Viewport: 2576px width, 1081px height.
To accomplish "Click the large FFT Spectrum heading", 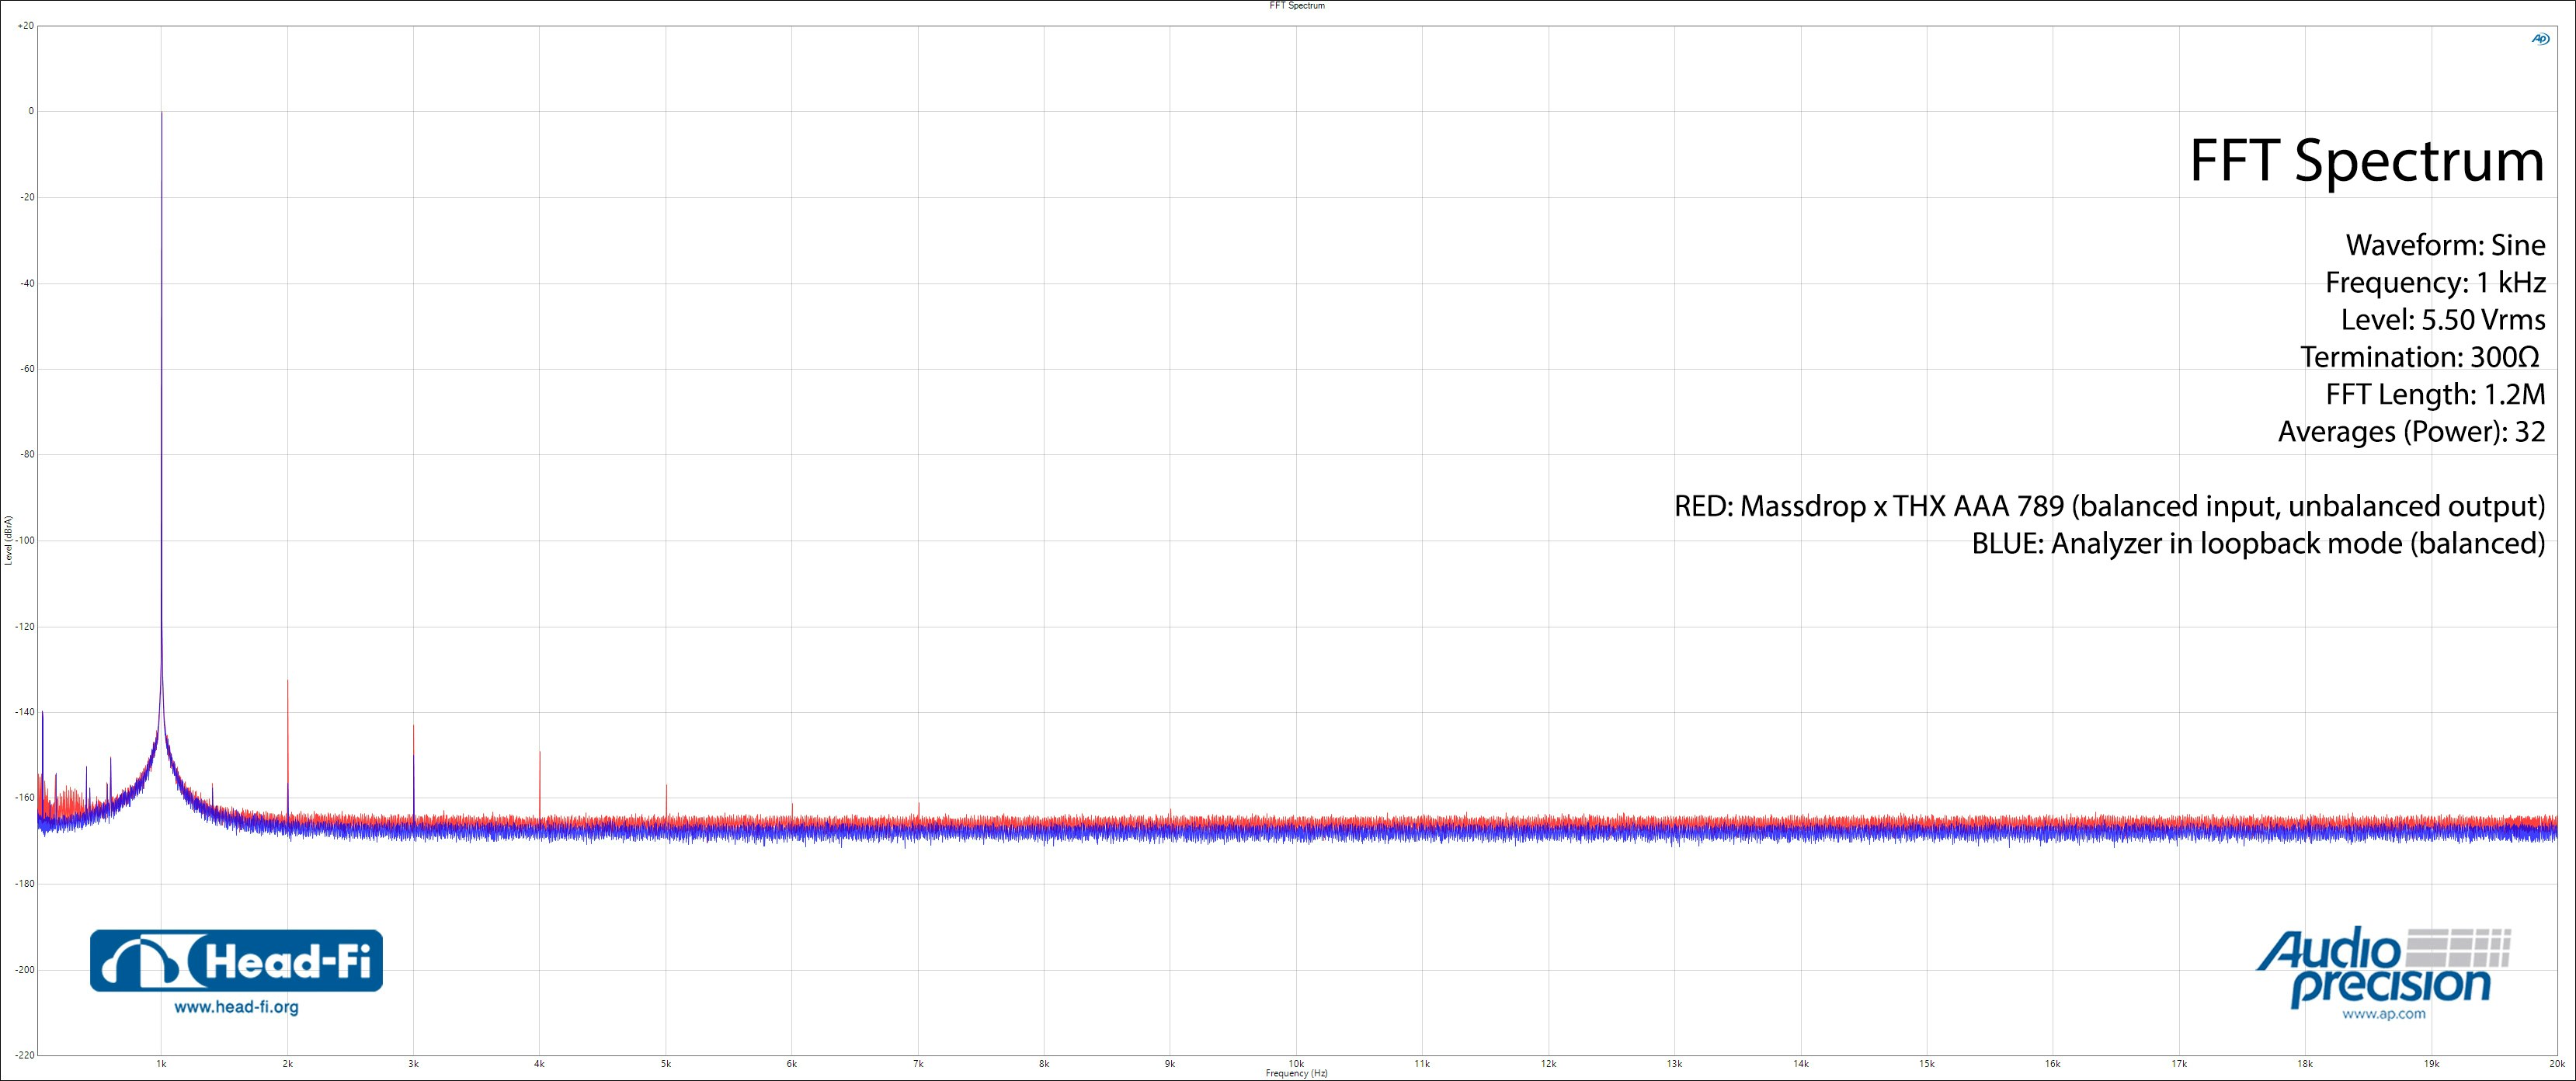I will click(2366, 160).
